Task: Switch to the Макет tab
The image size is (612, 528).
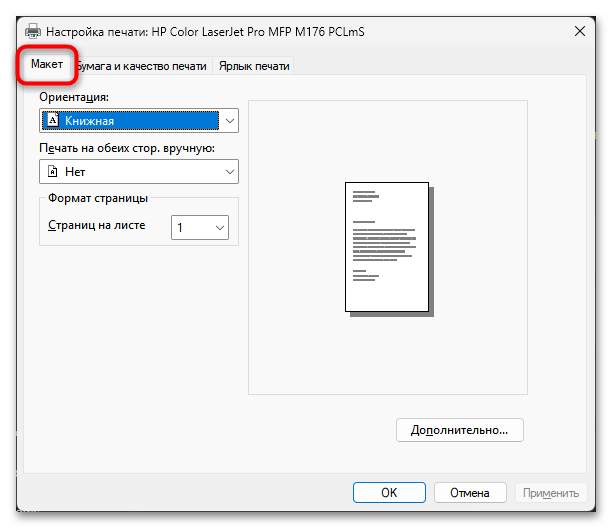Action: coord(47,64)
